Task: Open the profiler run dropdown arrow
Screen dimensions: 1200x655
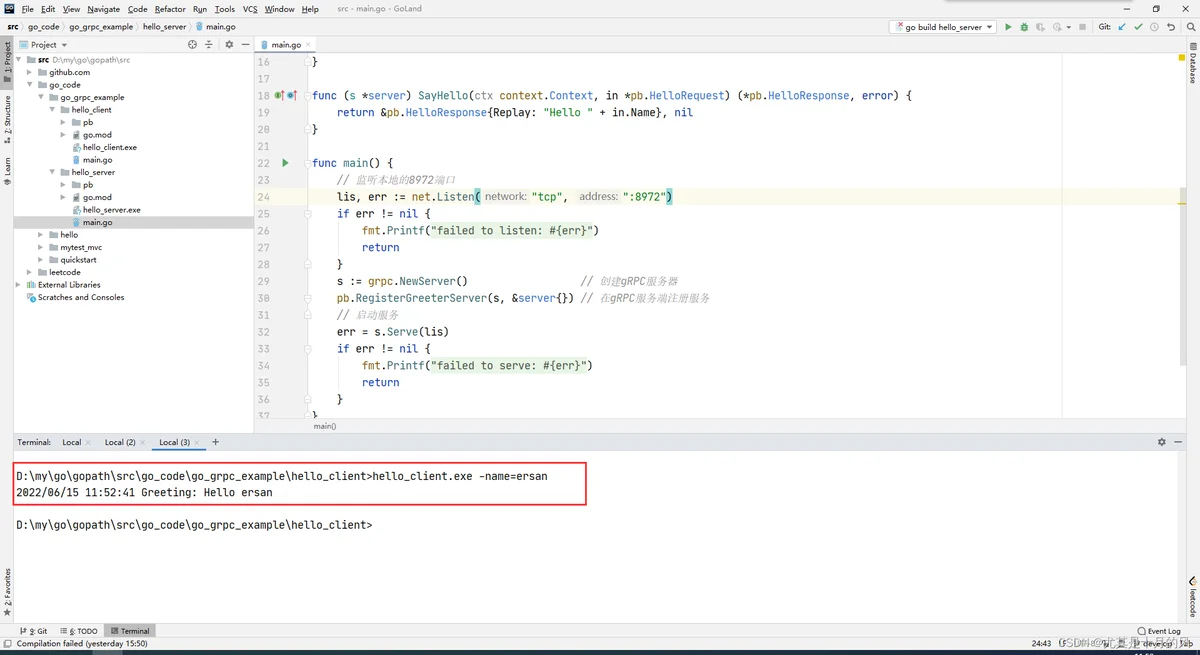Action: pos(1069,27)
